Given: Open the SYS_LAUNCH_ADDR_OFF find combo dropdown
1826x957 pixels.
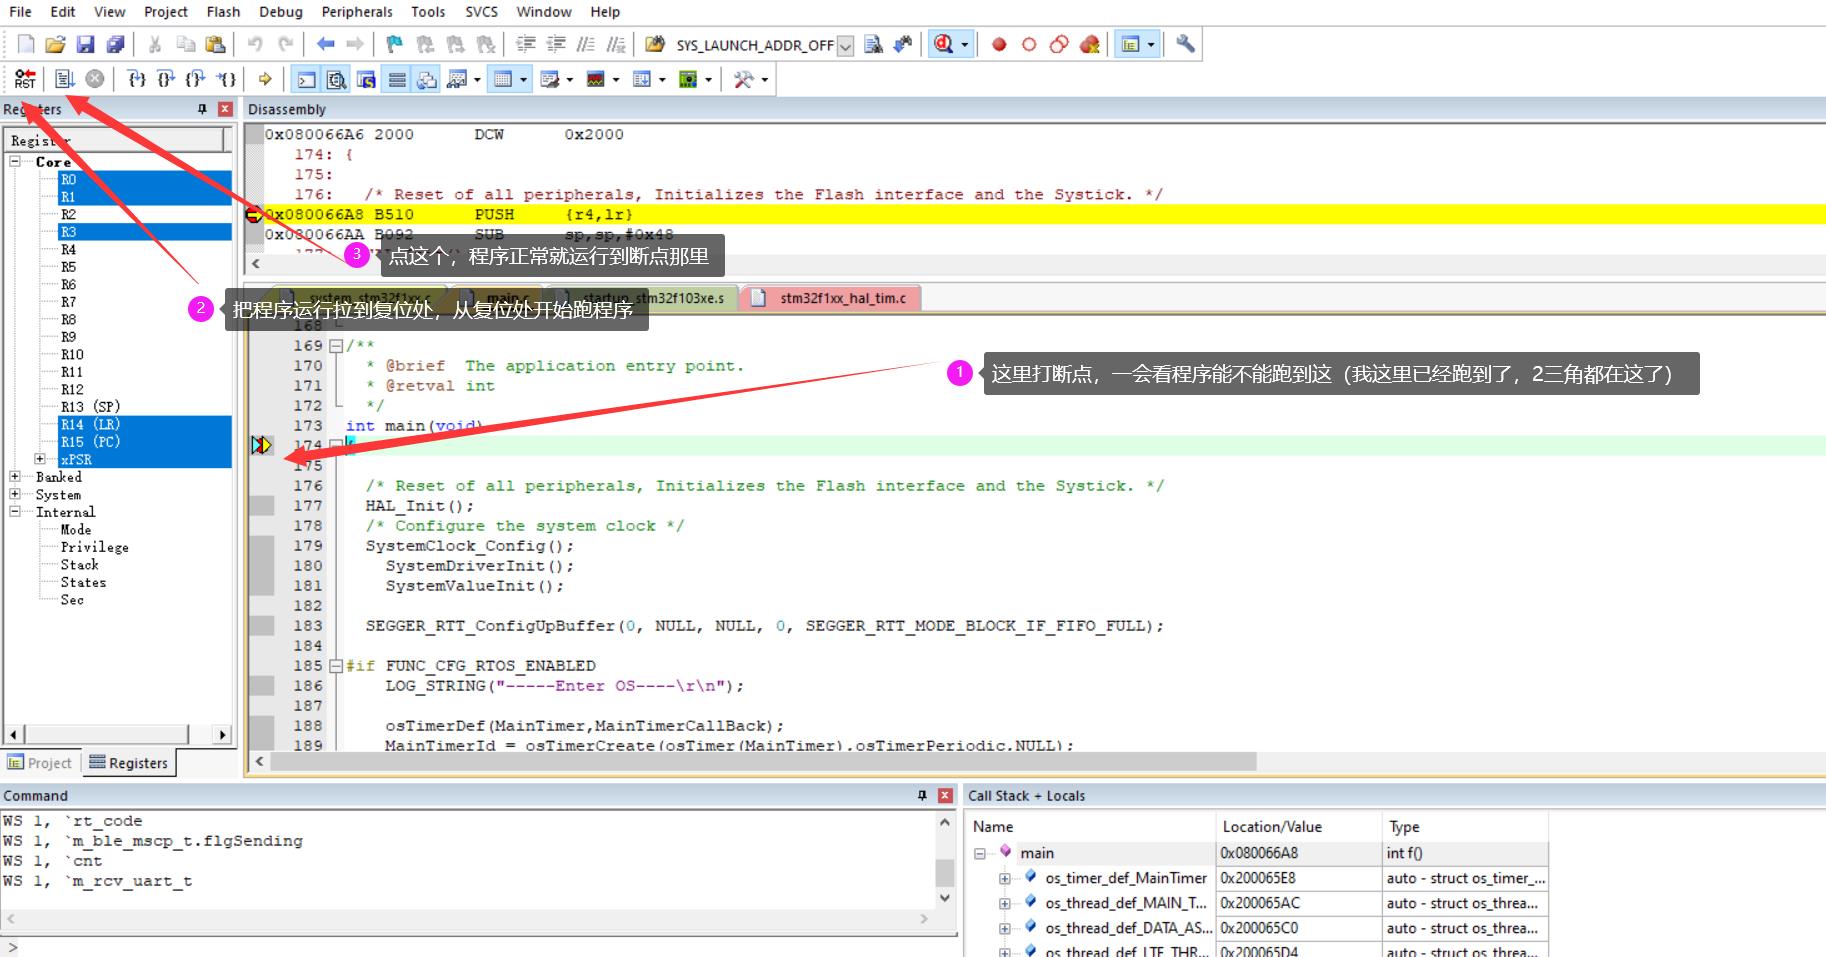Looking at the screenshot, I should pyautogui.click(x=846, y=45).
